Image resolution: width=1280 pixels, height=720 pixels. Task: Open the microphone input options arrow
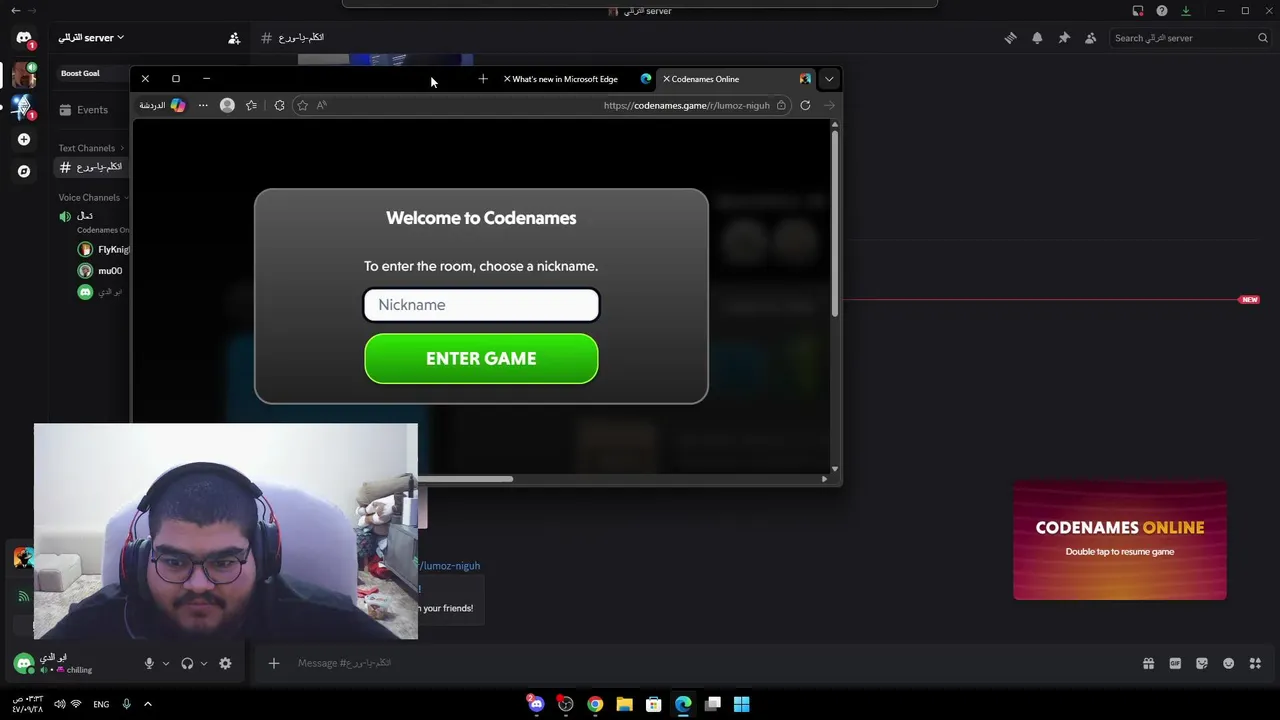[x=165, y=663]
